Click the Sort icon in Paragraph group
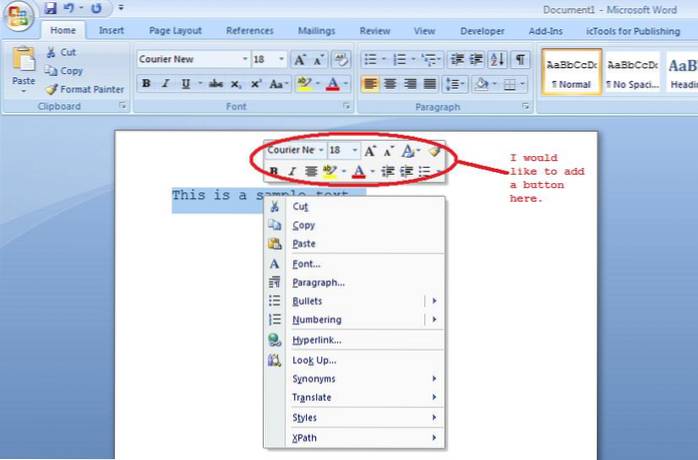The image size is (698, 460). coord(497,60)
